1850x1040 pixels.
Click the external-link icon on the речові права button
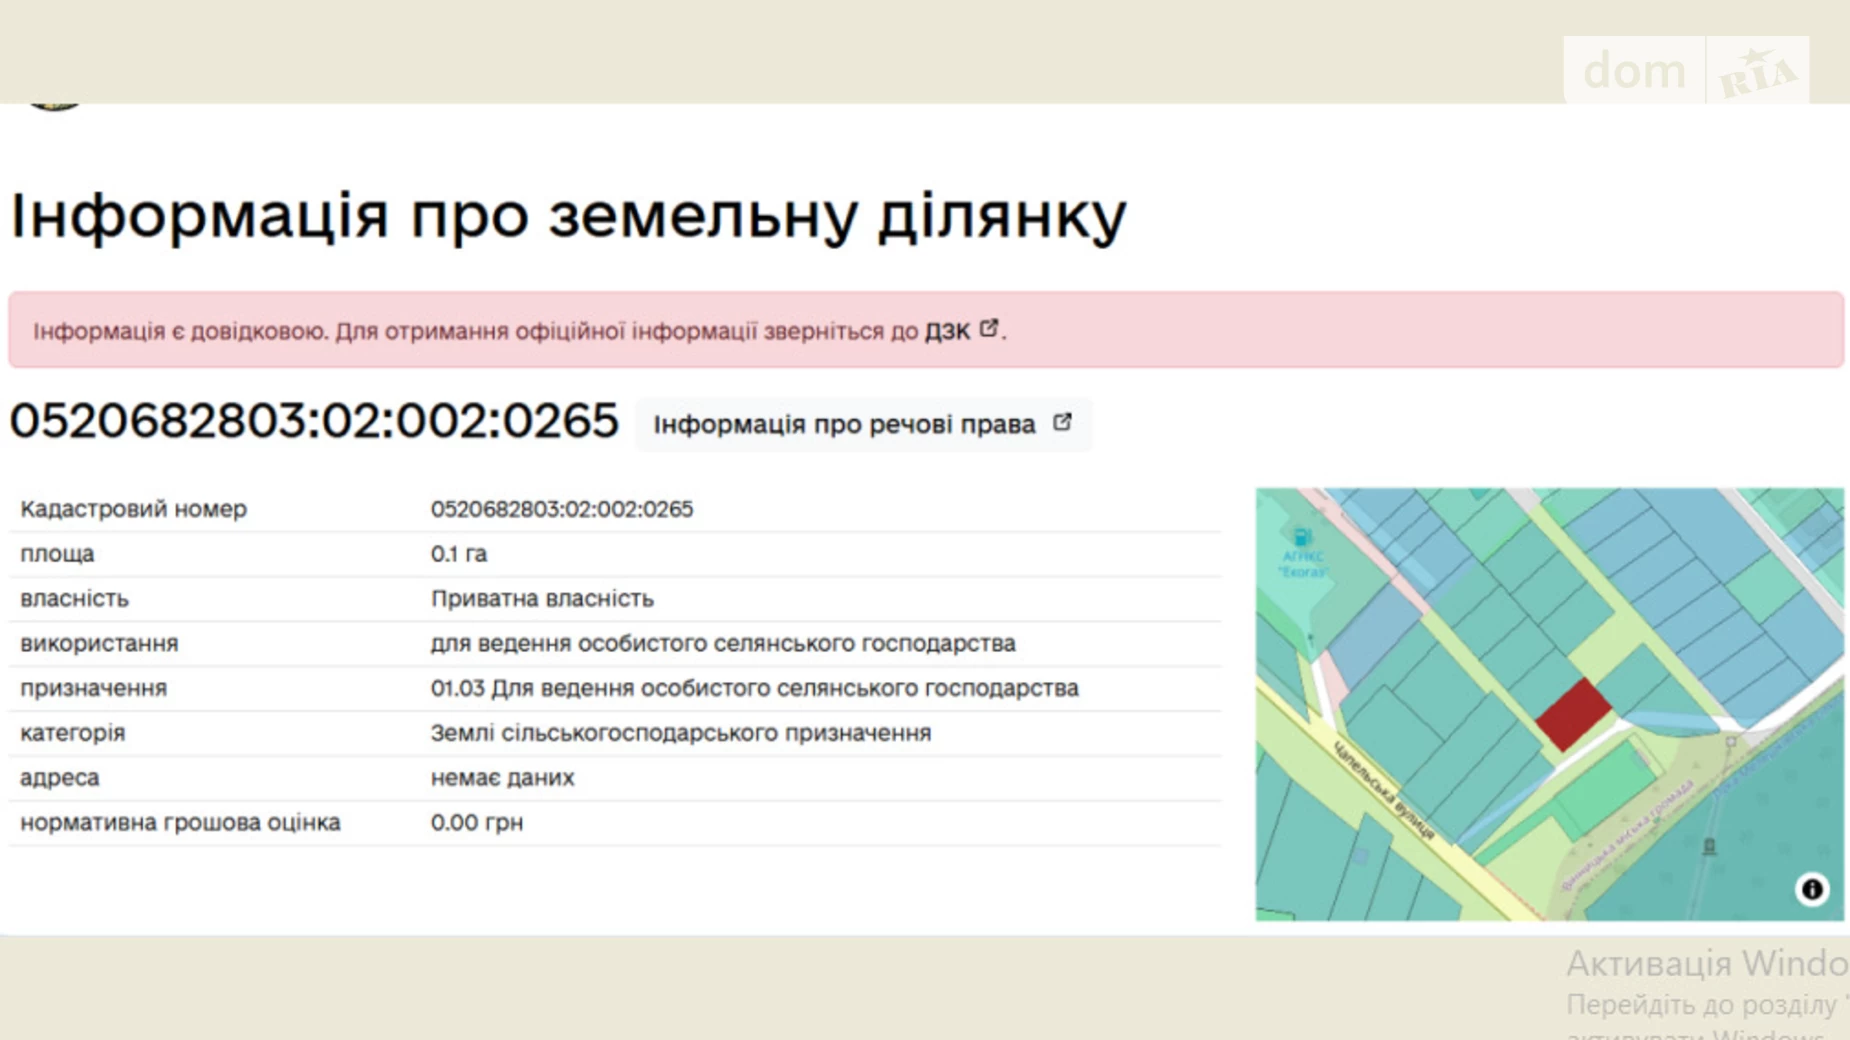point(1062,423)
